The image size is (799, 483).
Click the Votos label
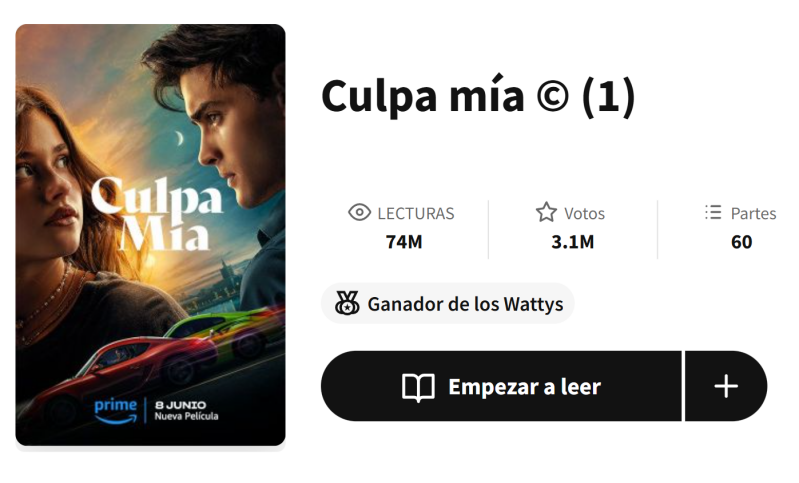point(584,213)
